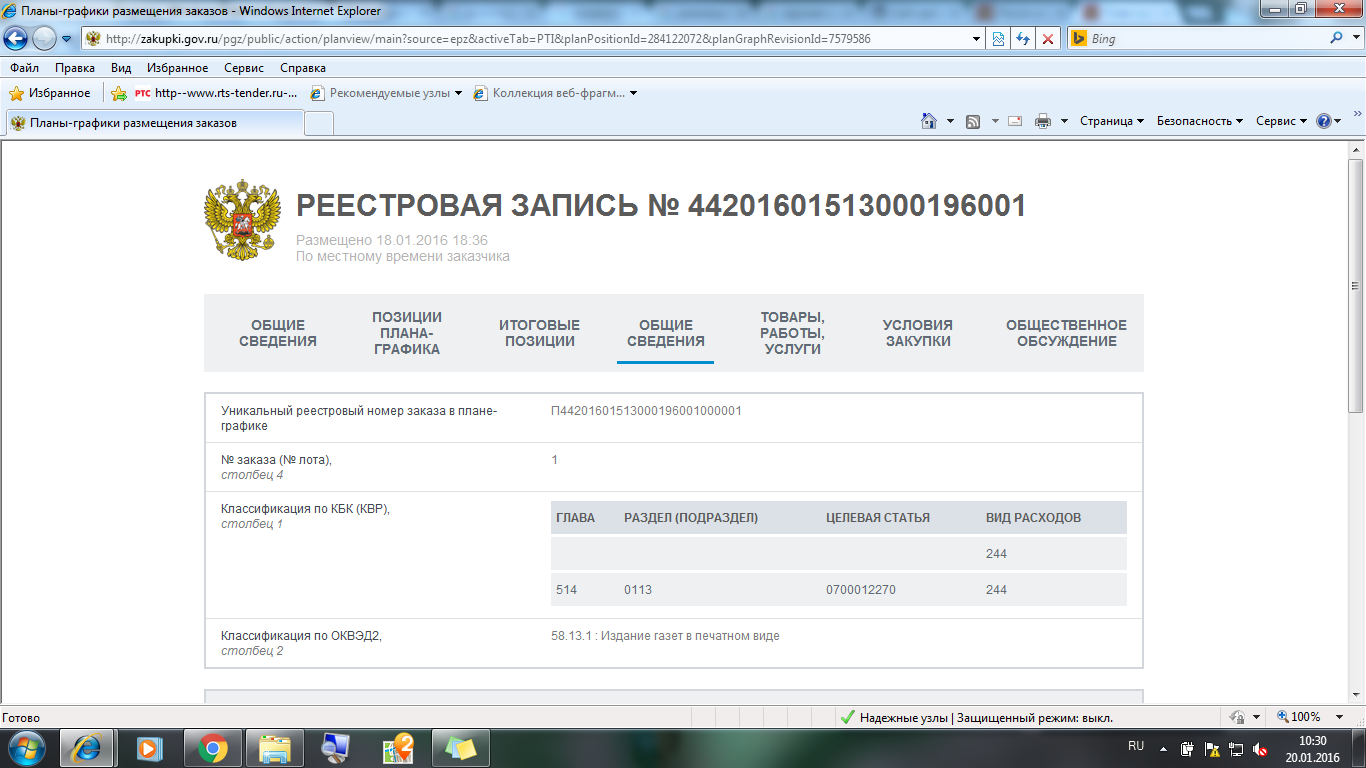Expand the address bar history dropdown
This screenshot has height=768, width=1366.
click(977, 39)
